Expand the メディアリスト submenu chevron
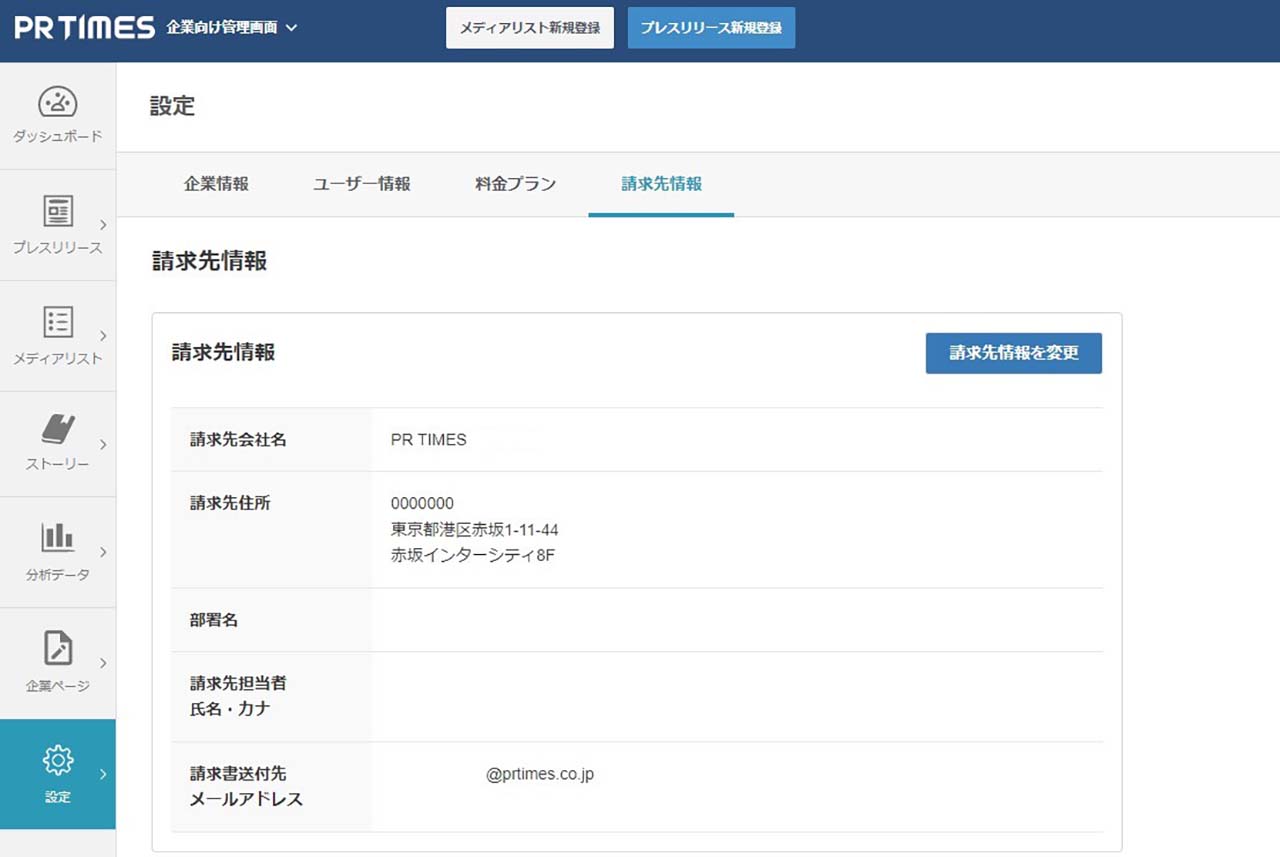 coord(102,334)
